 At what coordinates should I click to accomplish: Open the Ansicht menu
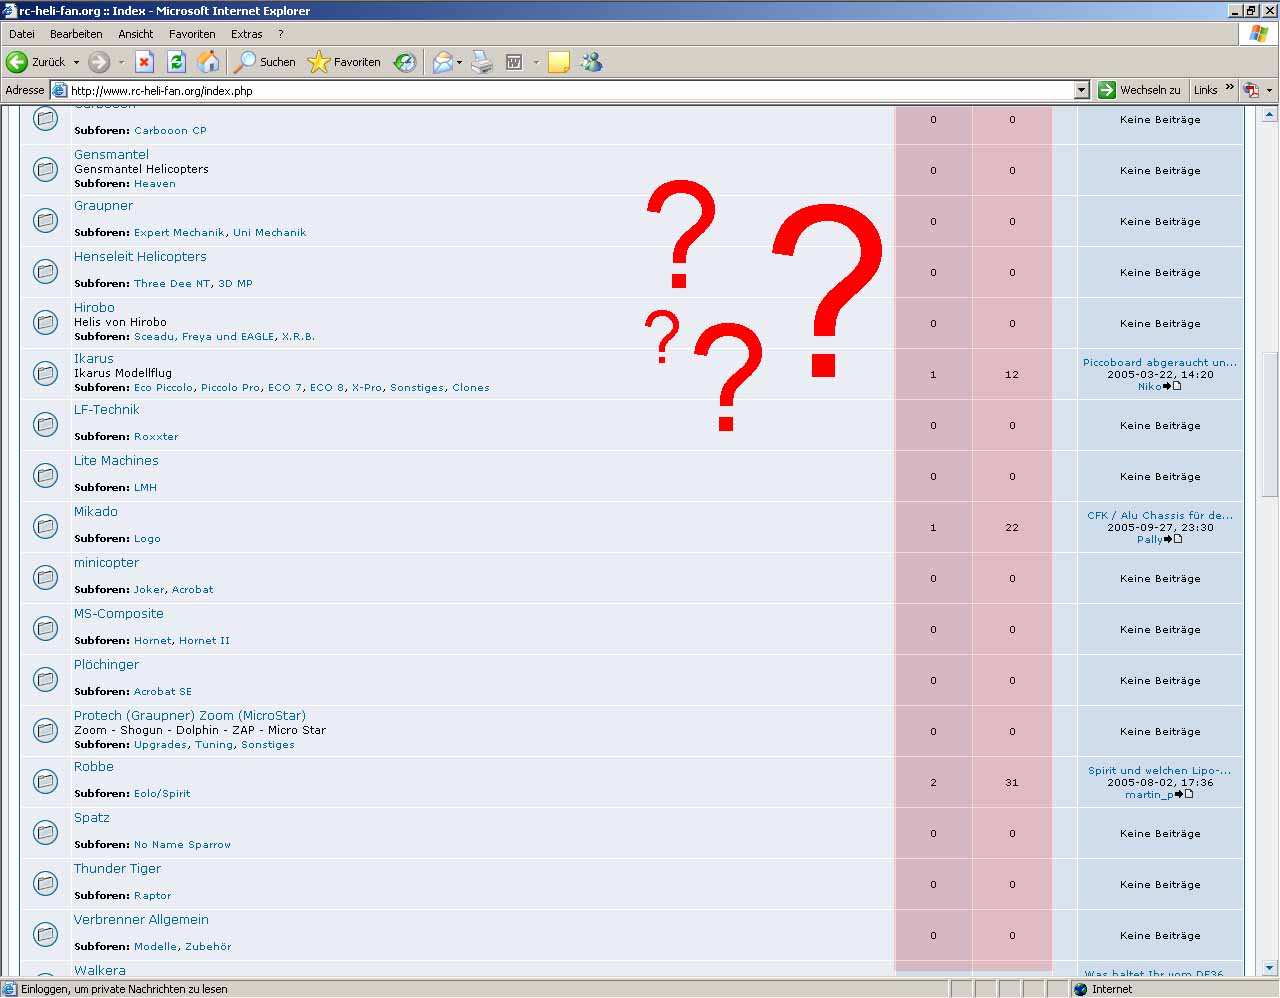136,34
